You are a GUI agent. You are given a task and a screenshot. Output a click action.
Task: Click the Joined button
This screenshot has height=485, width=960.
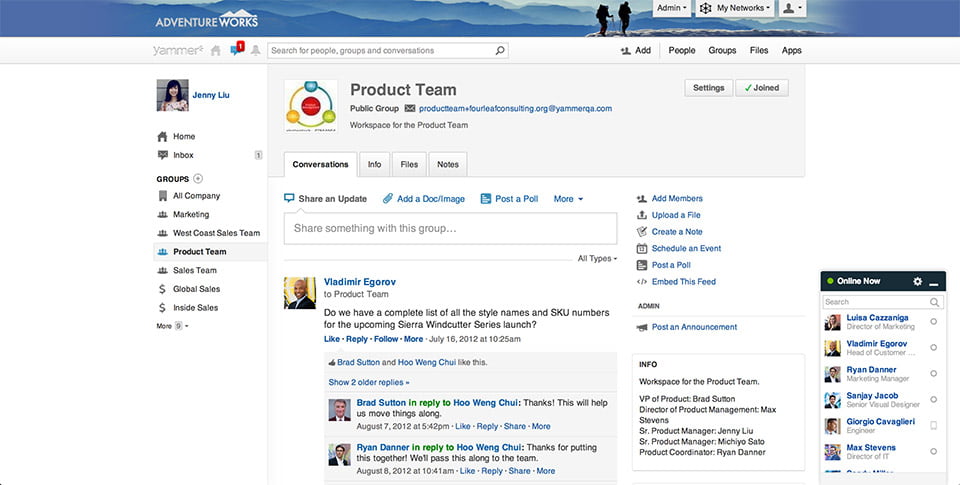pos(762,88)
